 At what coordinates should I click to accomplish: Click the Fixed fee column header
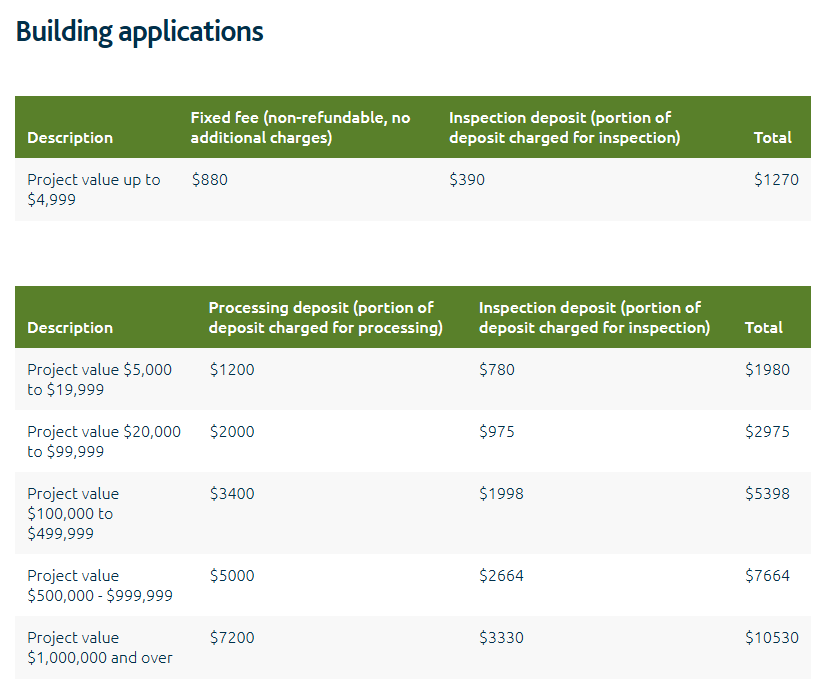pyautogui.click(x=300, y=128)
